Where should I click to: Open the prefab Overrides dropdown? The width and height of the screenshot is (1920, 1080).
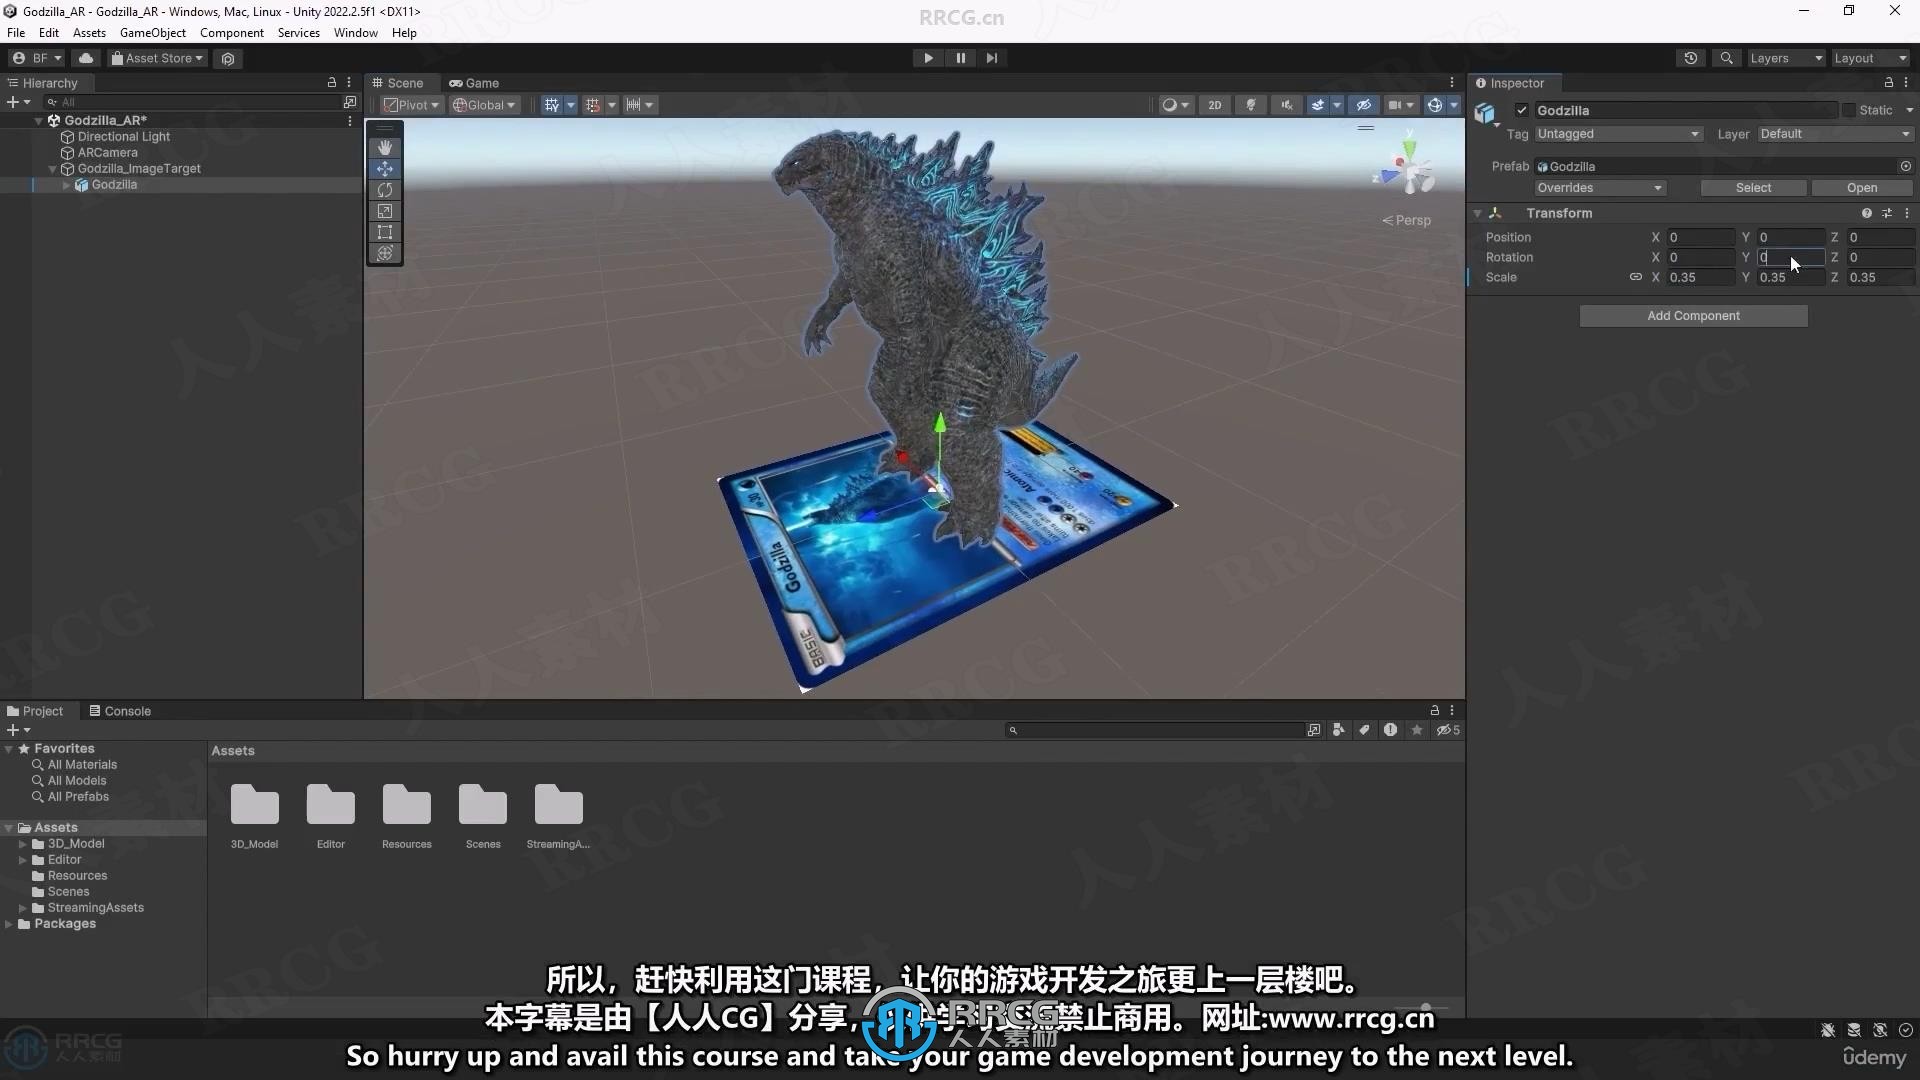coord(1600,188)
